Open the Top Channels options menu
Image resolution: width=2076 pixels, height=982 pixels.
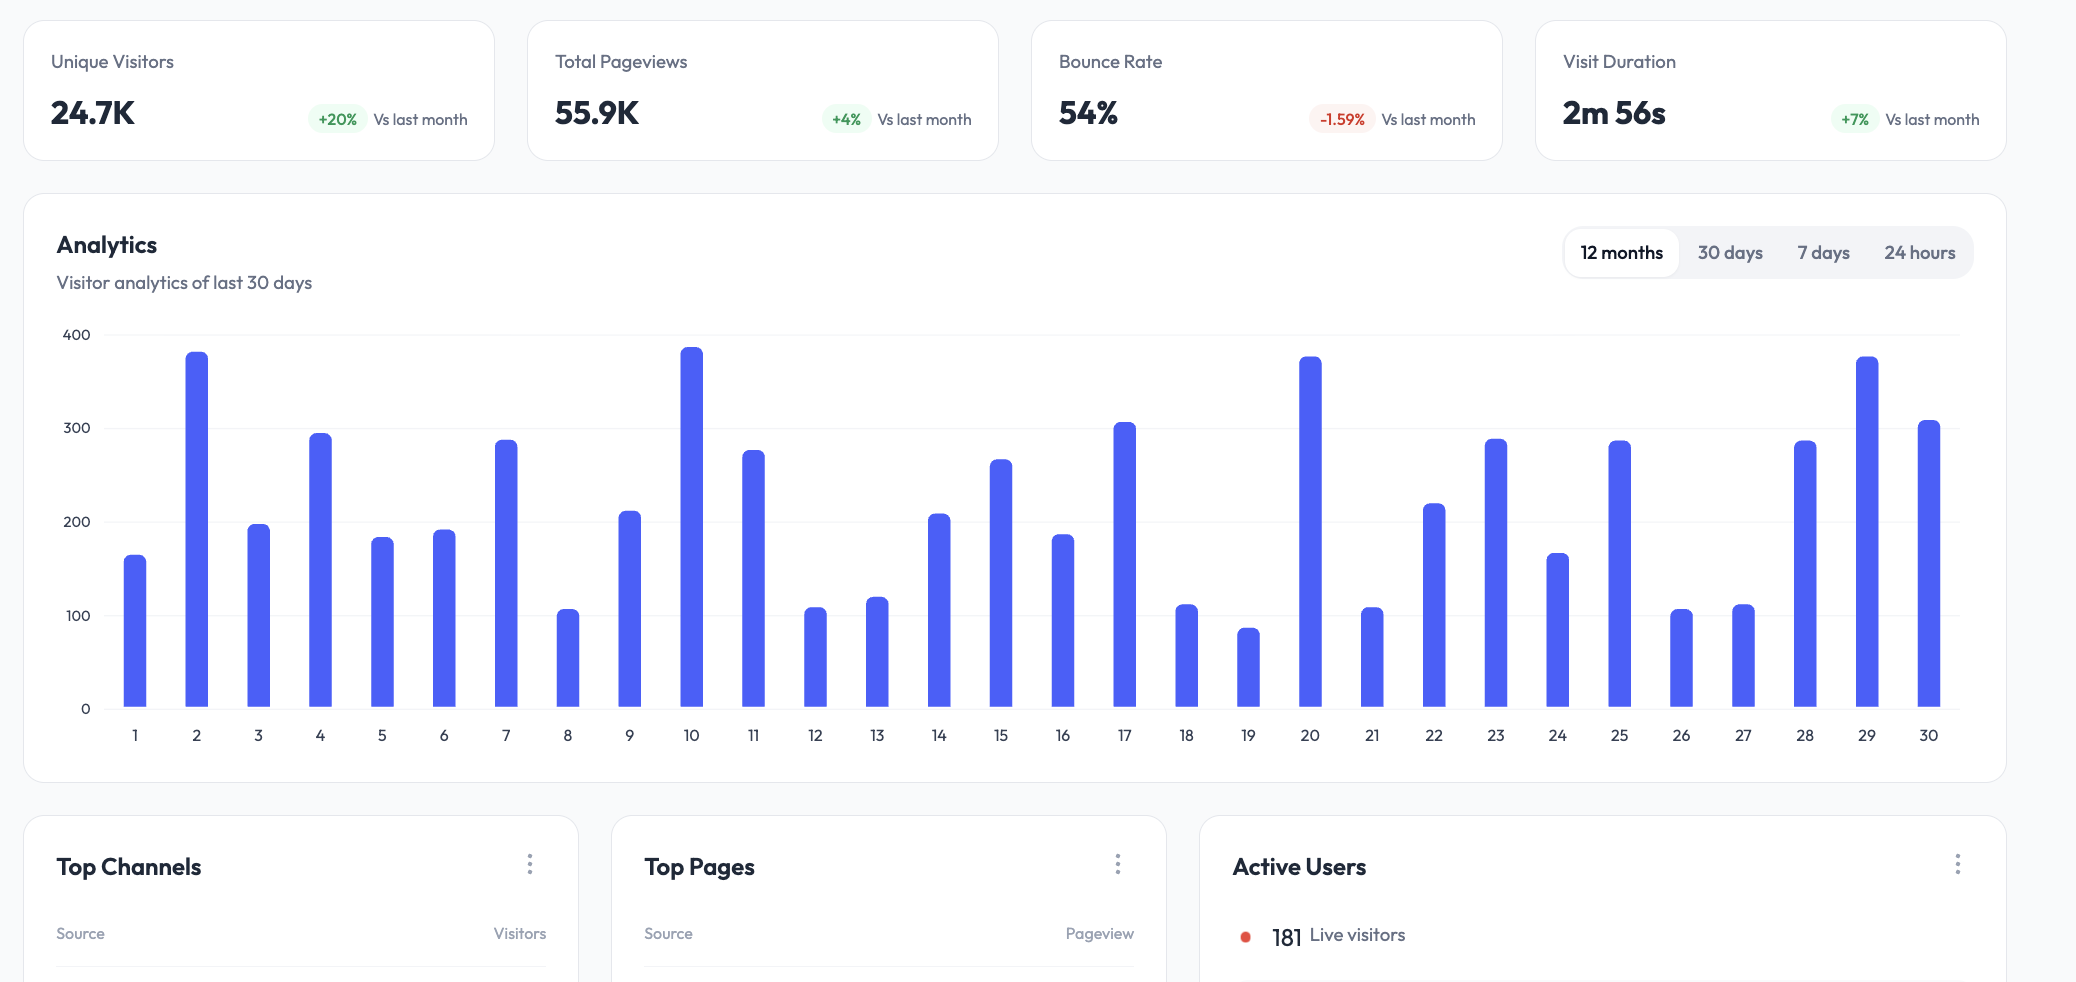click(x=530, y=864)
